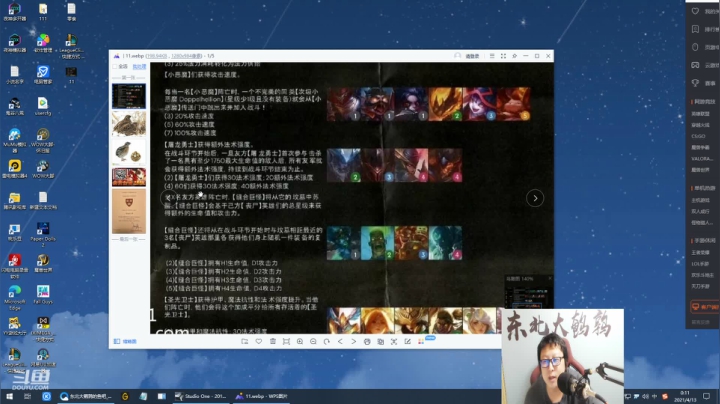The width and height of the screenshot is (720, 404).
Task: Click the copy icon in viewer toolbar
Action: [x=381, y=341]
